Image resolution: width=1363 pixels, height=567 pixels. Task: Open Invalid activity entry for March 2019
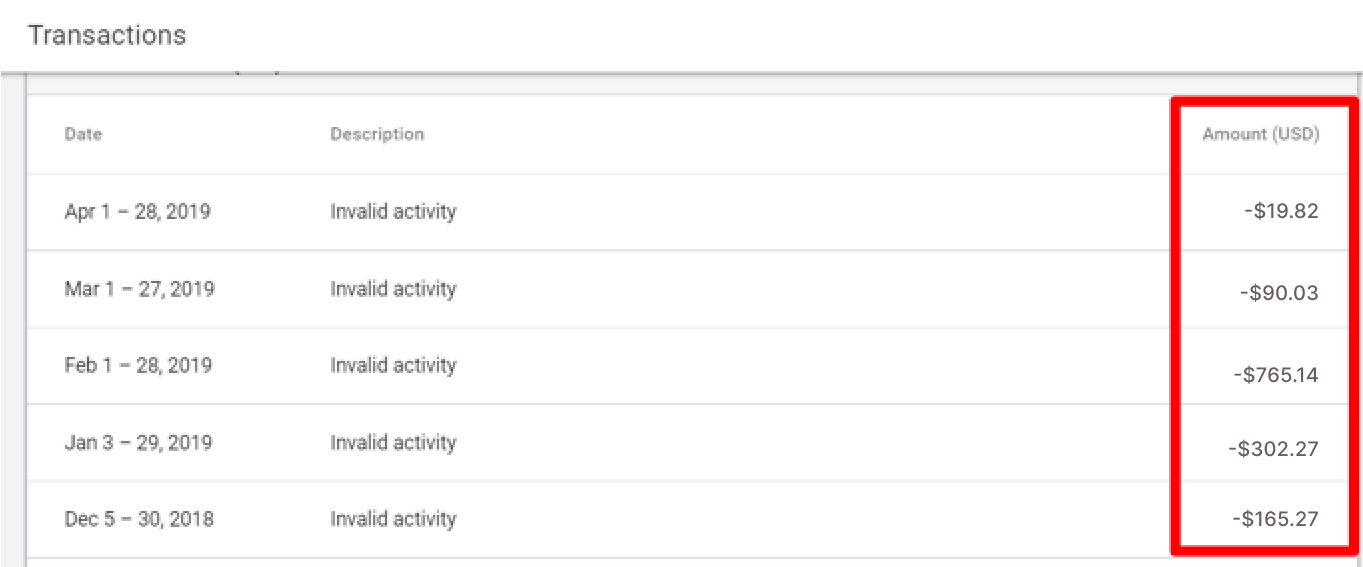click(x=393, y=289)
